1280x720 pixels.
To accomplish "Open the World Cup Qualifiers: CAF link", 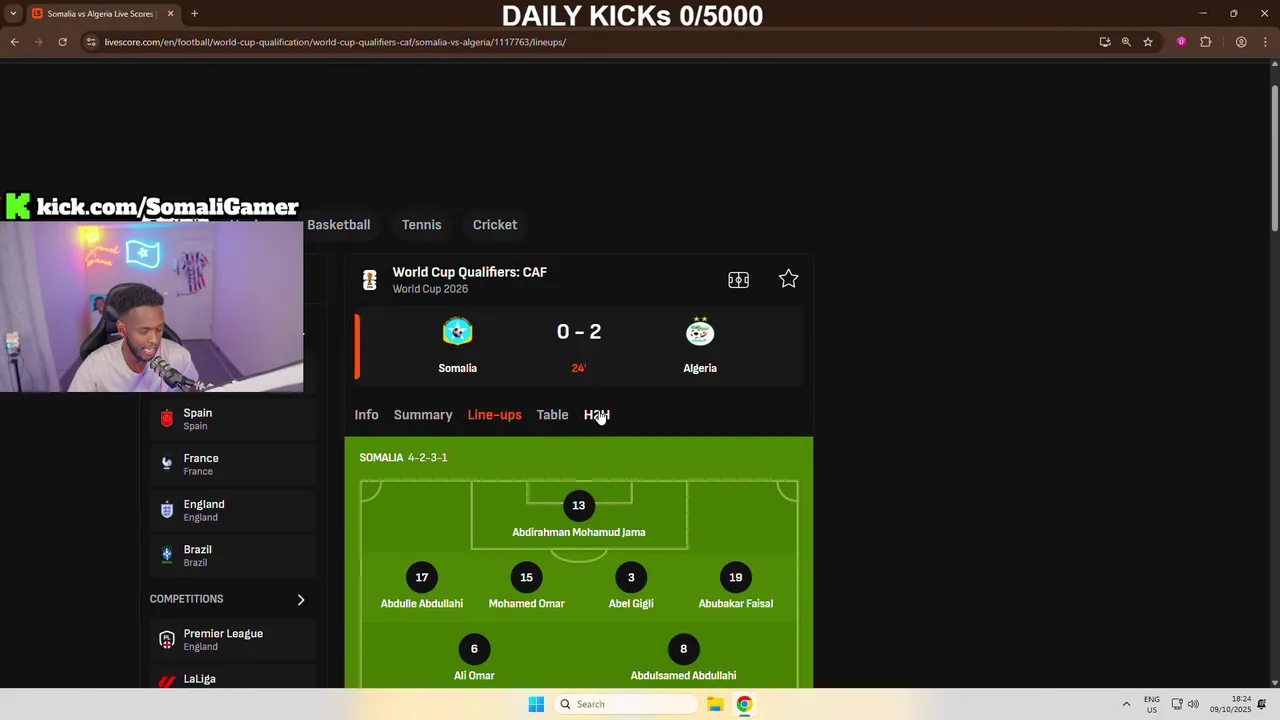I will tap(469, 272).
